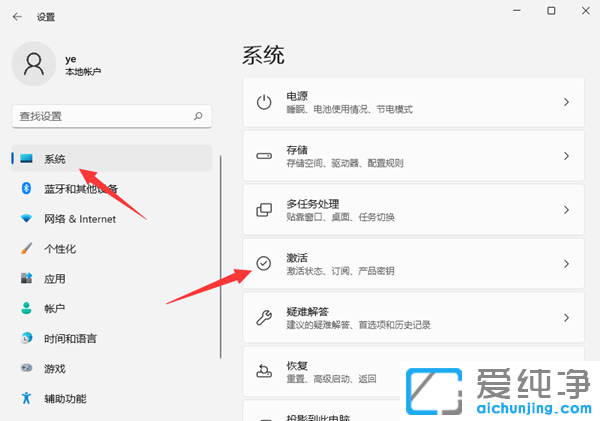Click the Bluetooth icon in the sidebar

(26, 189)
